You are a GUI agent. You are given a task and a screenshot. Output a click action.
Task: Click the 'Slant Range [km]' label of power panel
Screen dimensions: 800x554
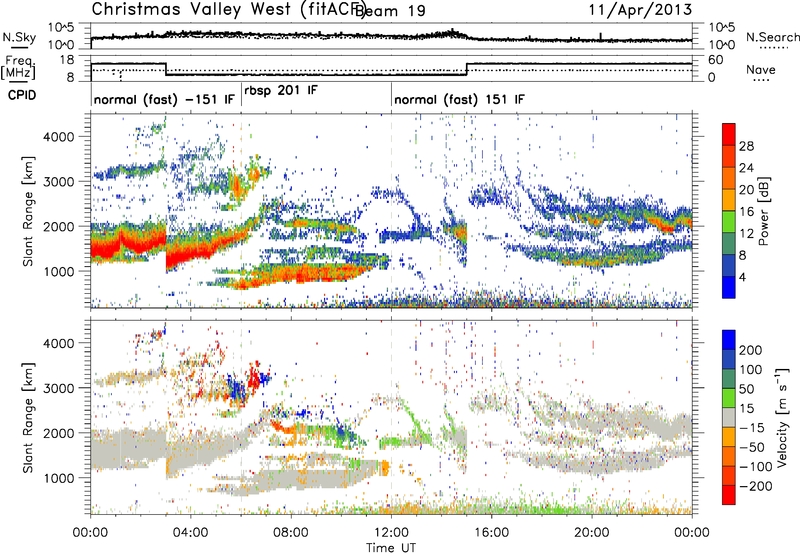point(28,211)
